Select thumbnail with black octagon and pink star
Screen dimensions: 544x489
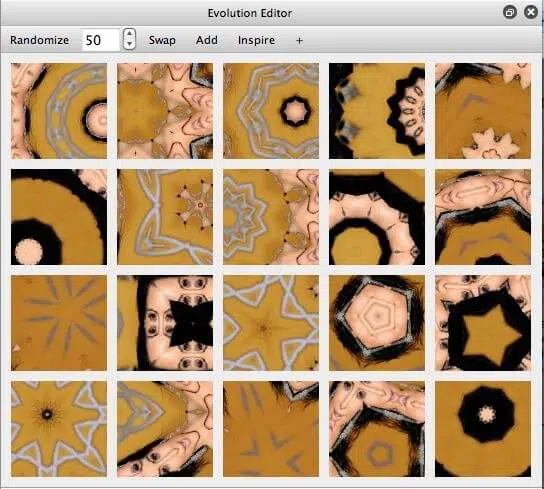pyautogui.click(x=483, y=429)
